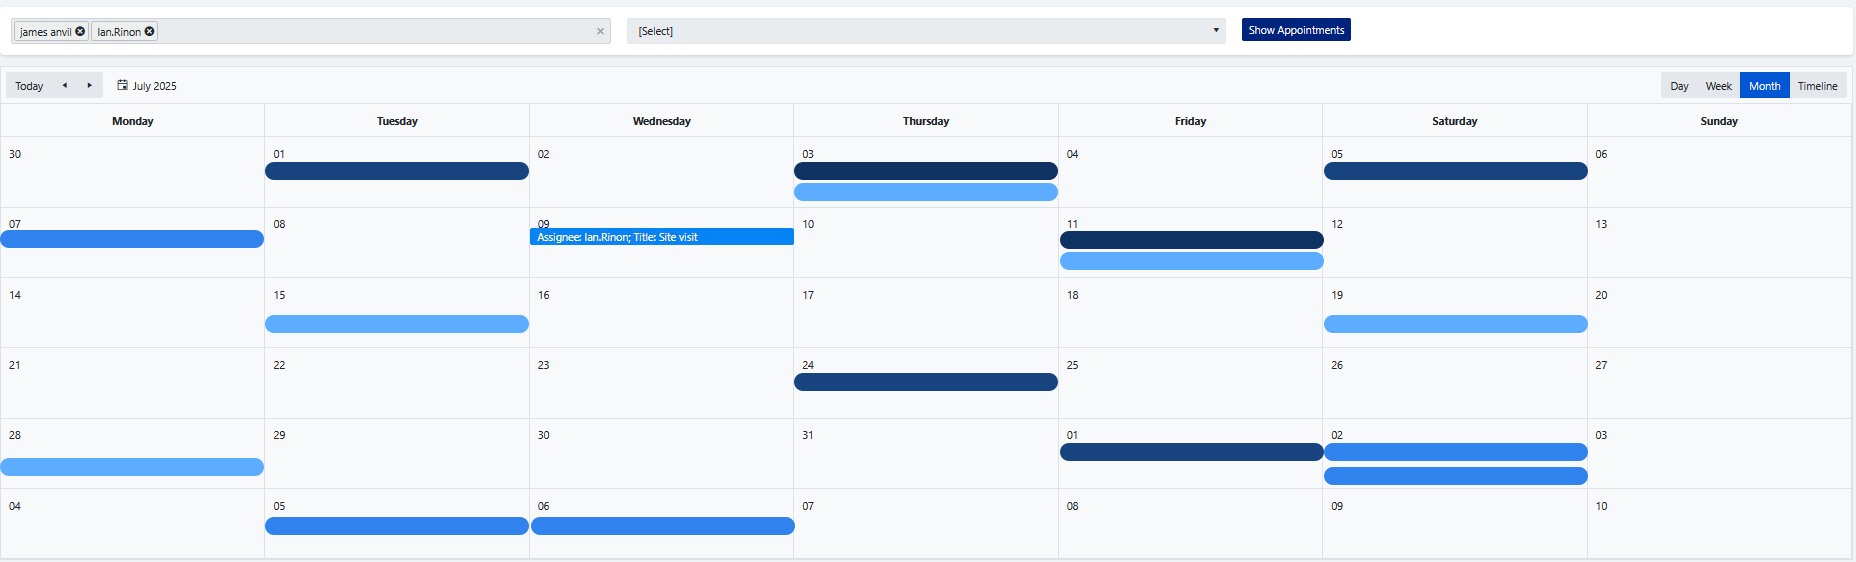Viewport: 1856px width, 562px height.
Task: Switch to Week view
Action: pyautogui.click(x=1718, y=86)
